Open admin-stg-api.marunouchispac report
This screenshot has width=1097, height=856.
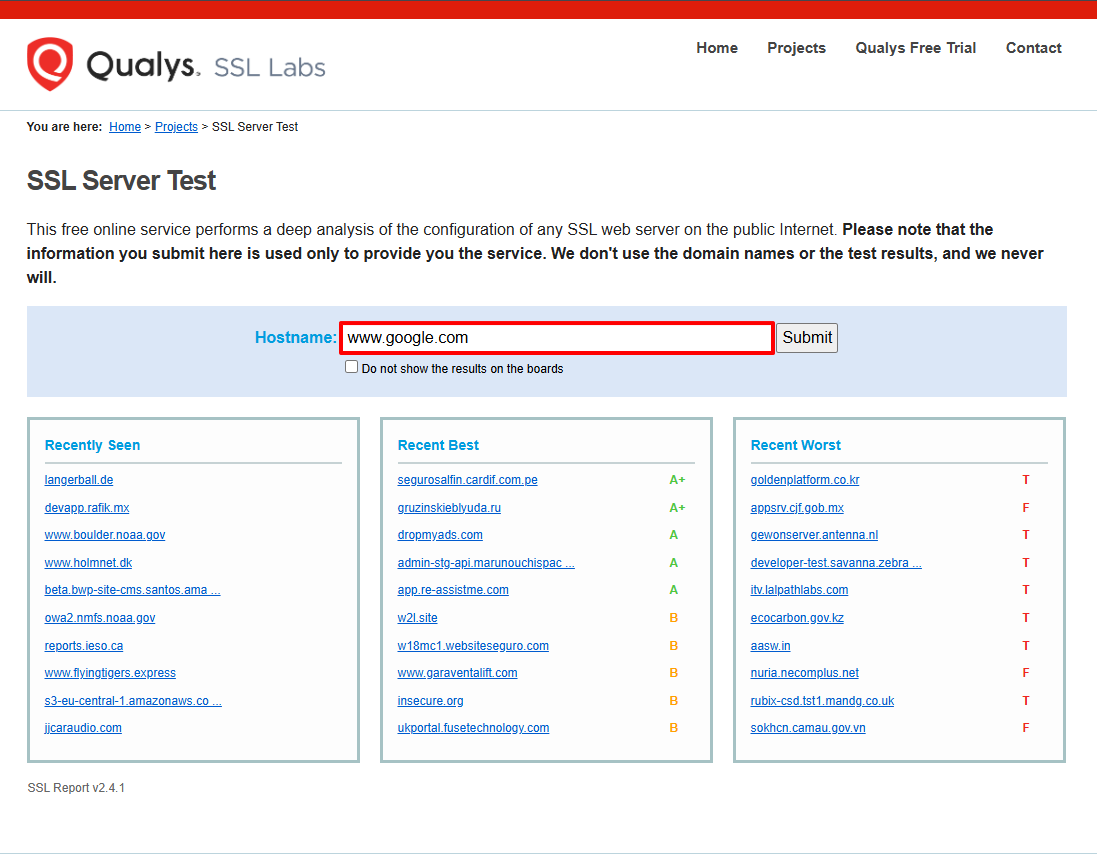tap(486, 563)
